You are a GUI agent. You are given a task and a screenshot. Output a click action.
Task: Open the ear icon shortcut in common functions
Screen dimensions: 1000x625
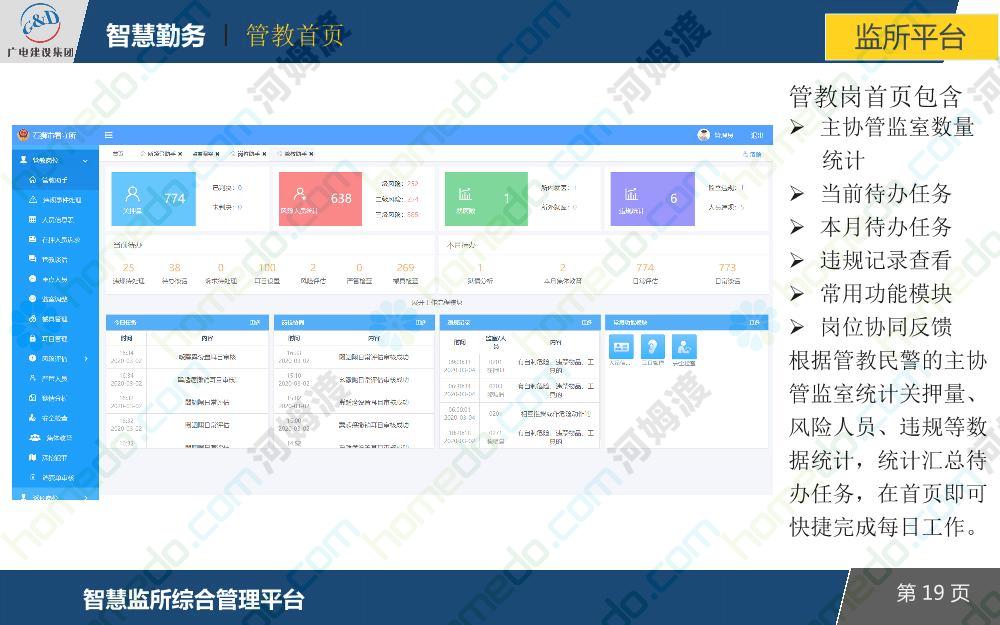click(653, 346)
